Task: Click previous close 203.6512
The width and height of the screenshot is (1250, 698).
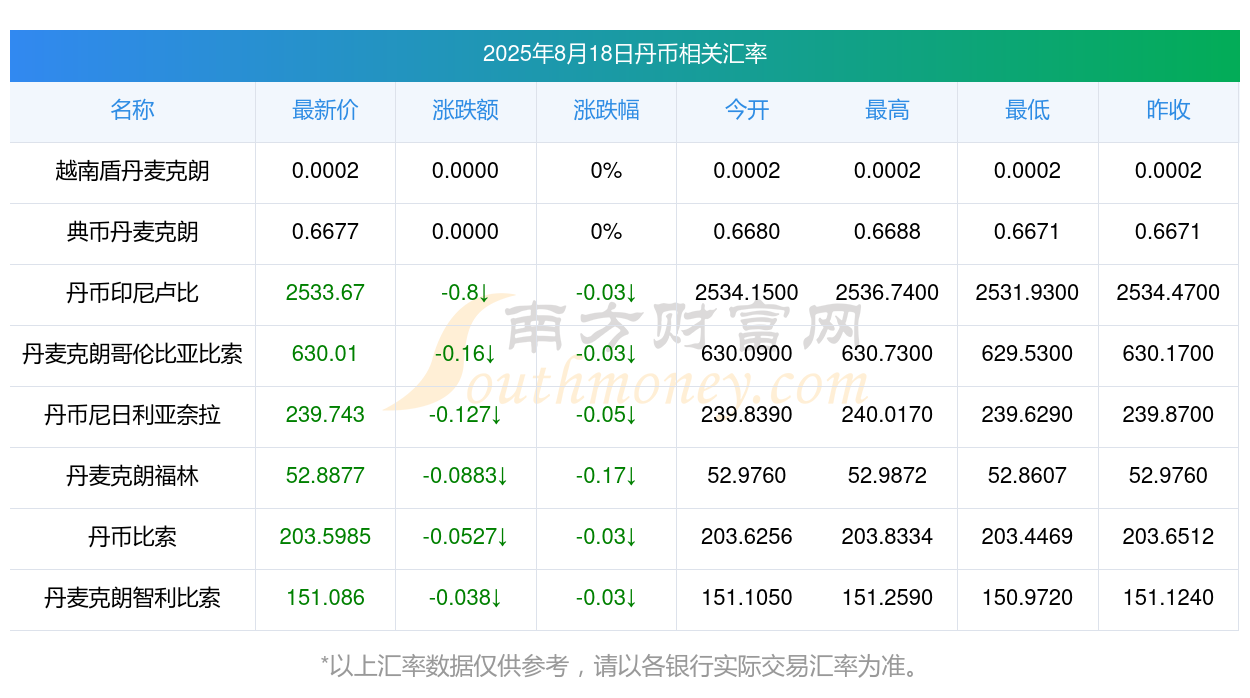Action: [x=1168, y=537]
